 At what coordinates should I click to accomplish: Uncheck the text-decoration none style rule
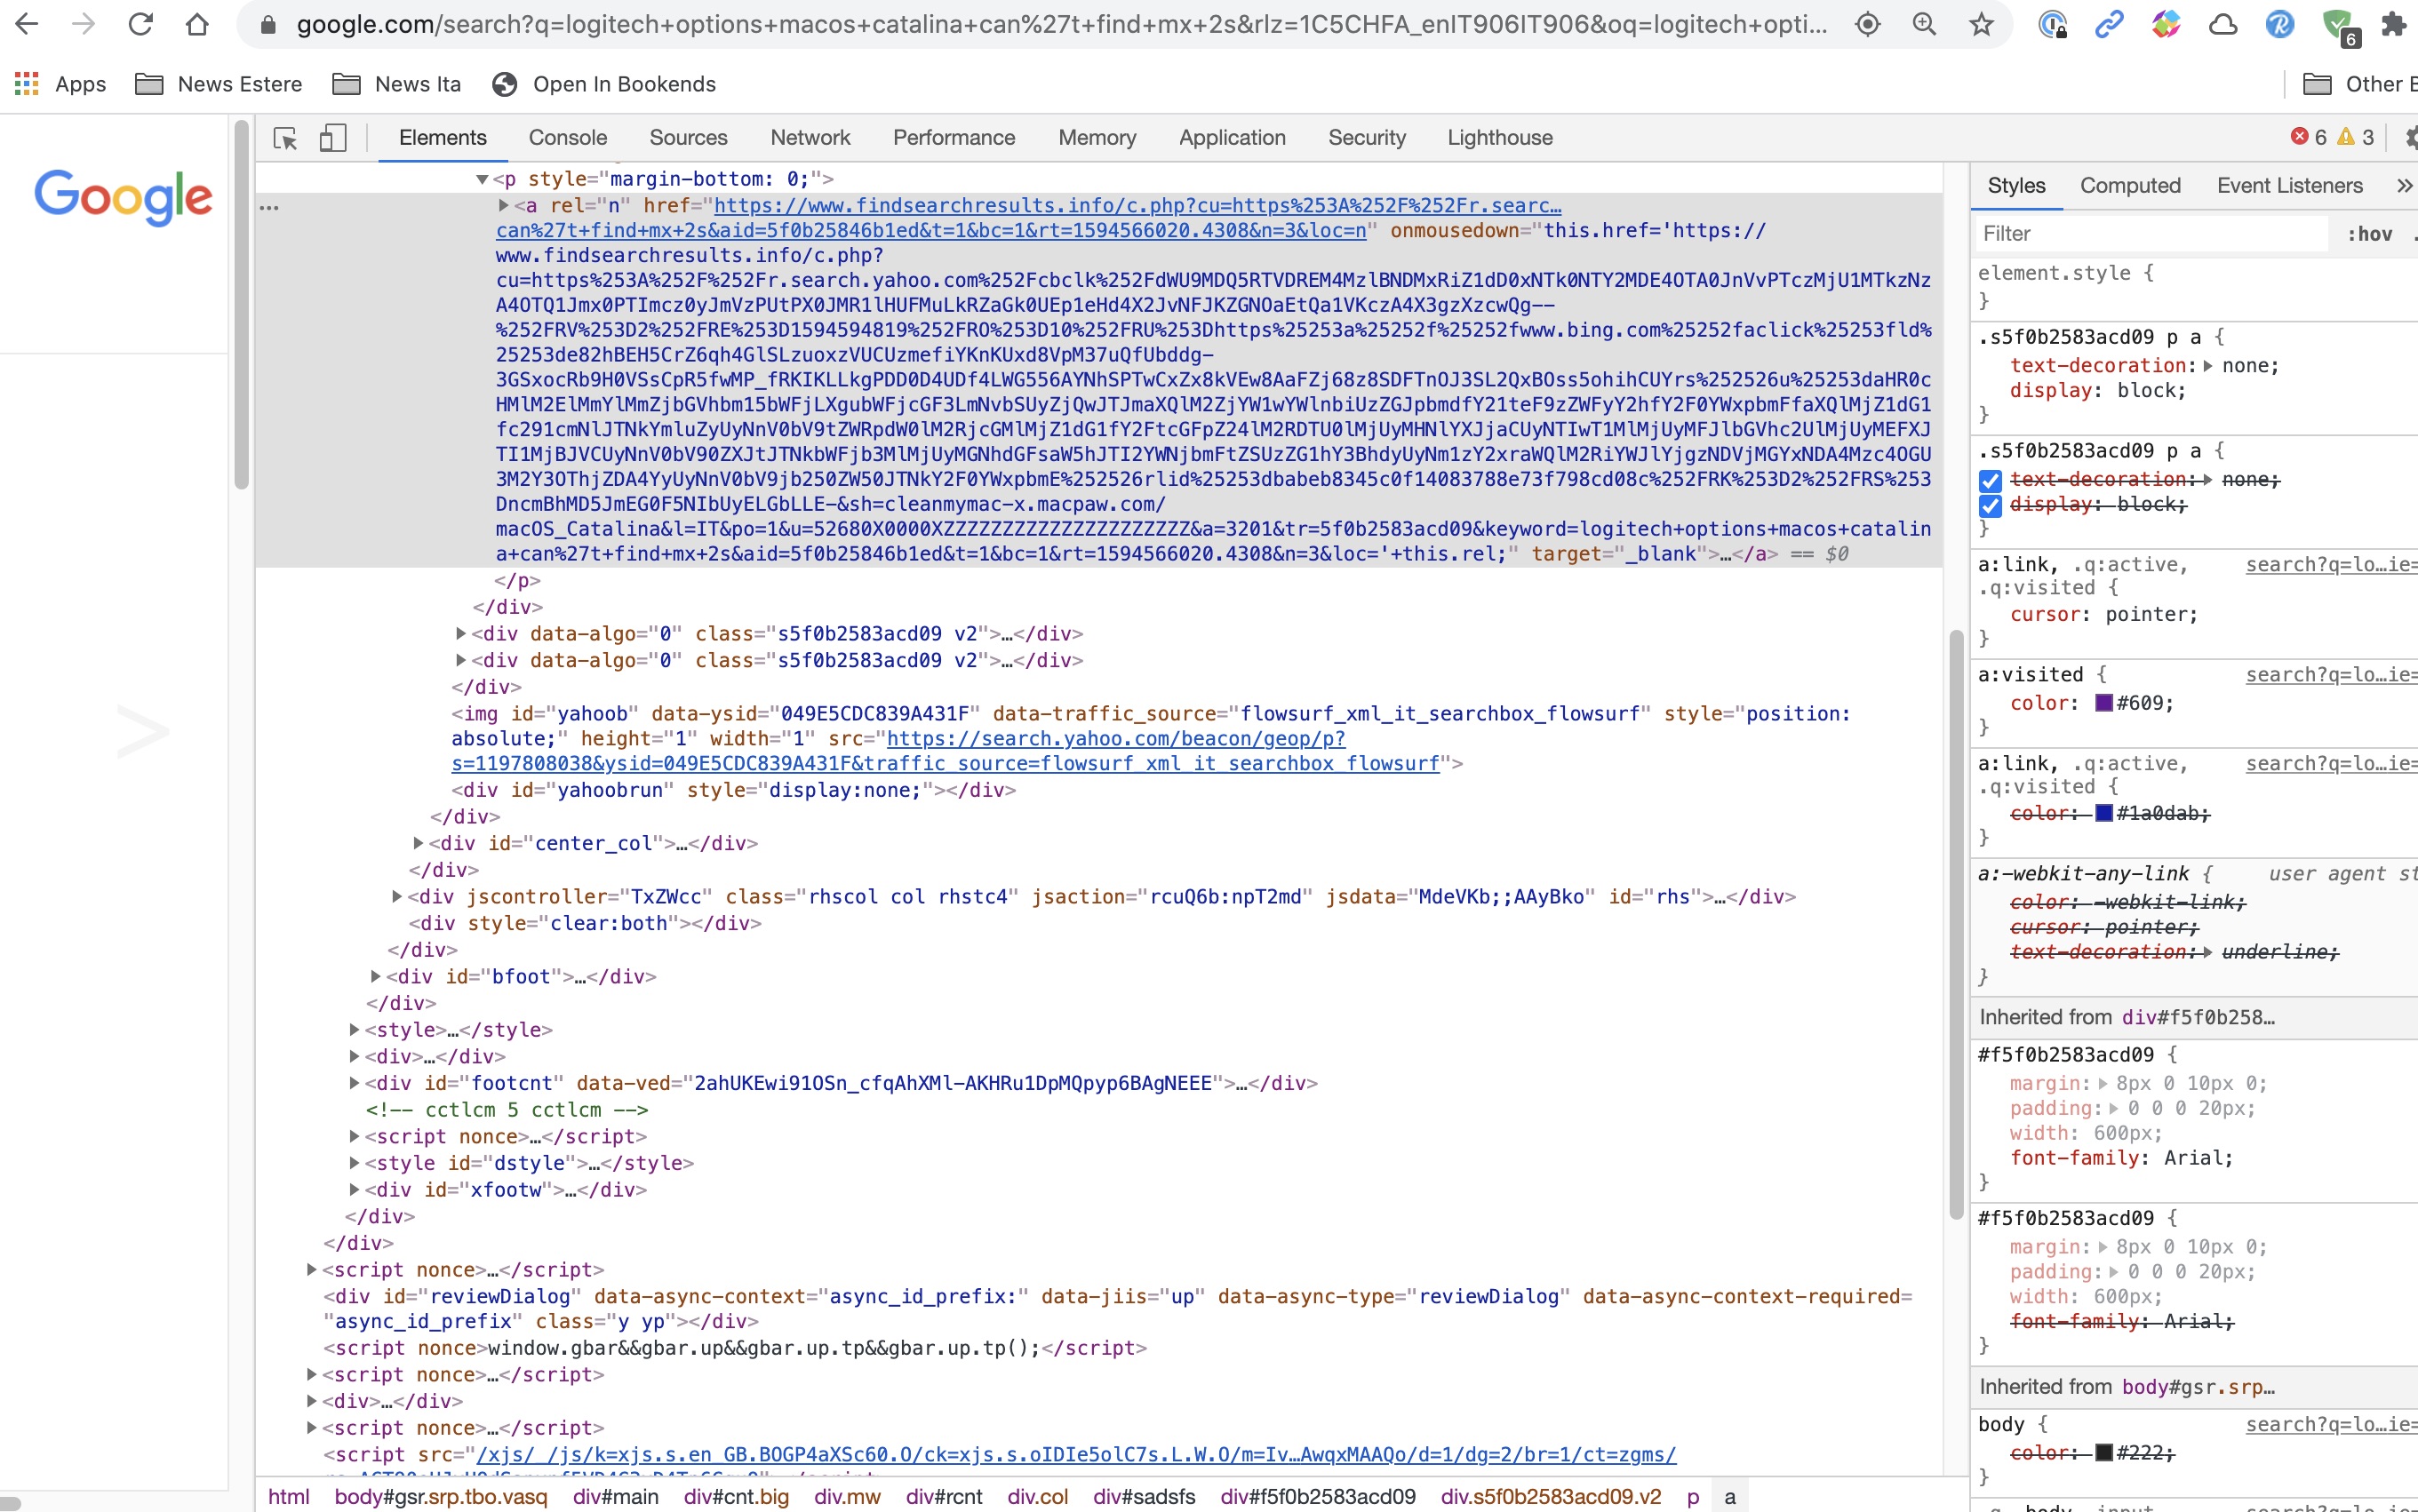tap(1991, 480)
